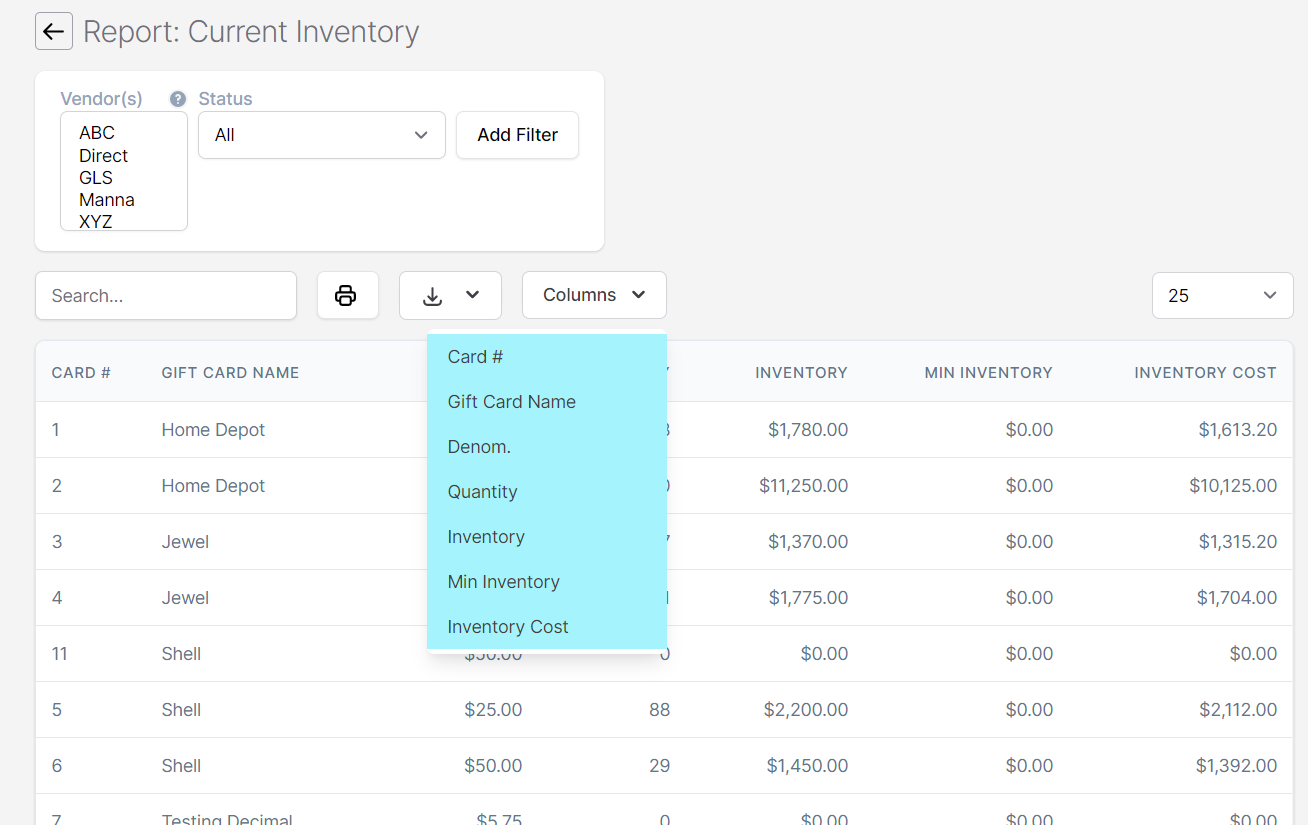Sort by Gift Card Name header
Screen dimensions: 1308x825
pos(230,373)
